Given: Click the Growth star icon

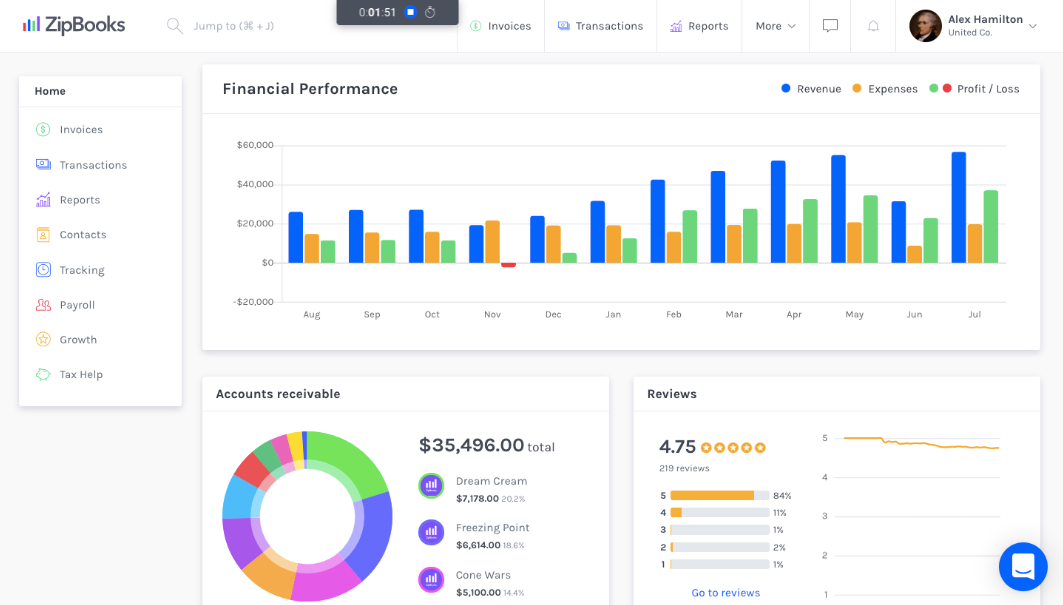Looking at the screenshot, I should click(41, 339).
